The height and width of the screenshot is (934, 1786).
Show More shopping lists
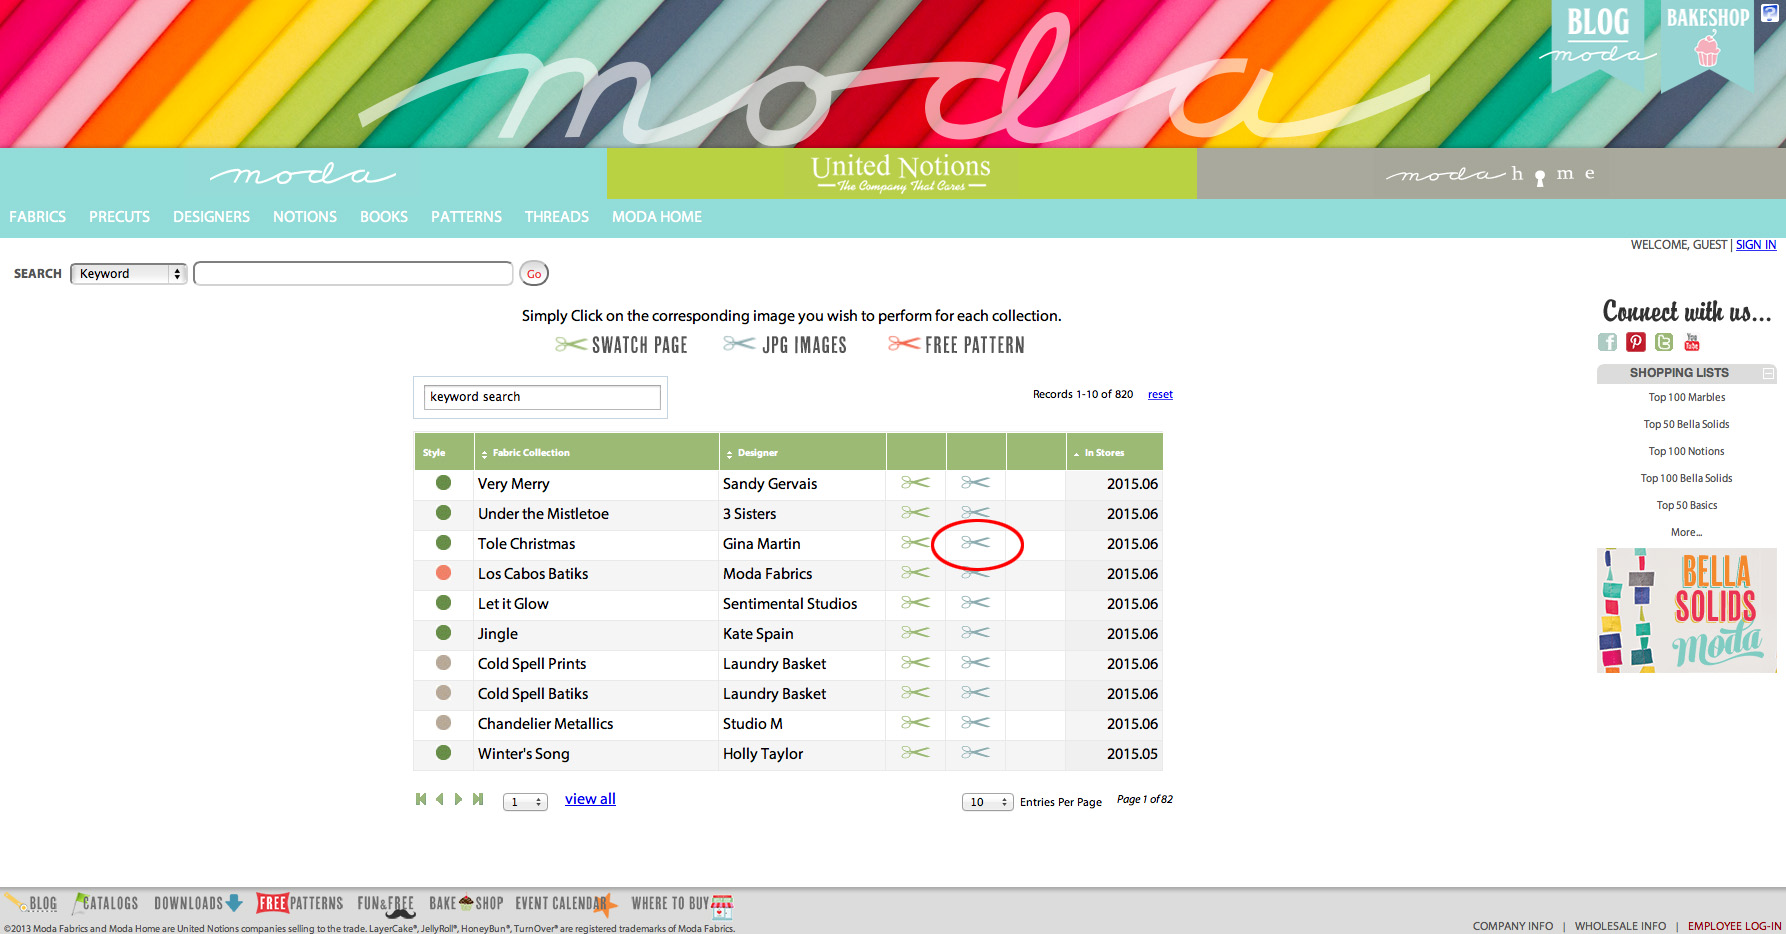point(1686,532)
